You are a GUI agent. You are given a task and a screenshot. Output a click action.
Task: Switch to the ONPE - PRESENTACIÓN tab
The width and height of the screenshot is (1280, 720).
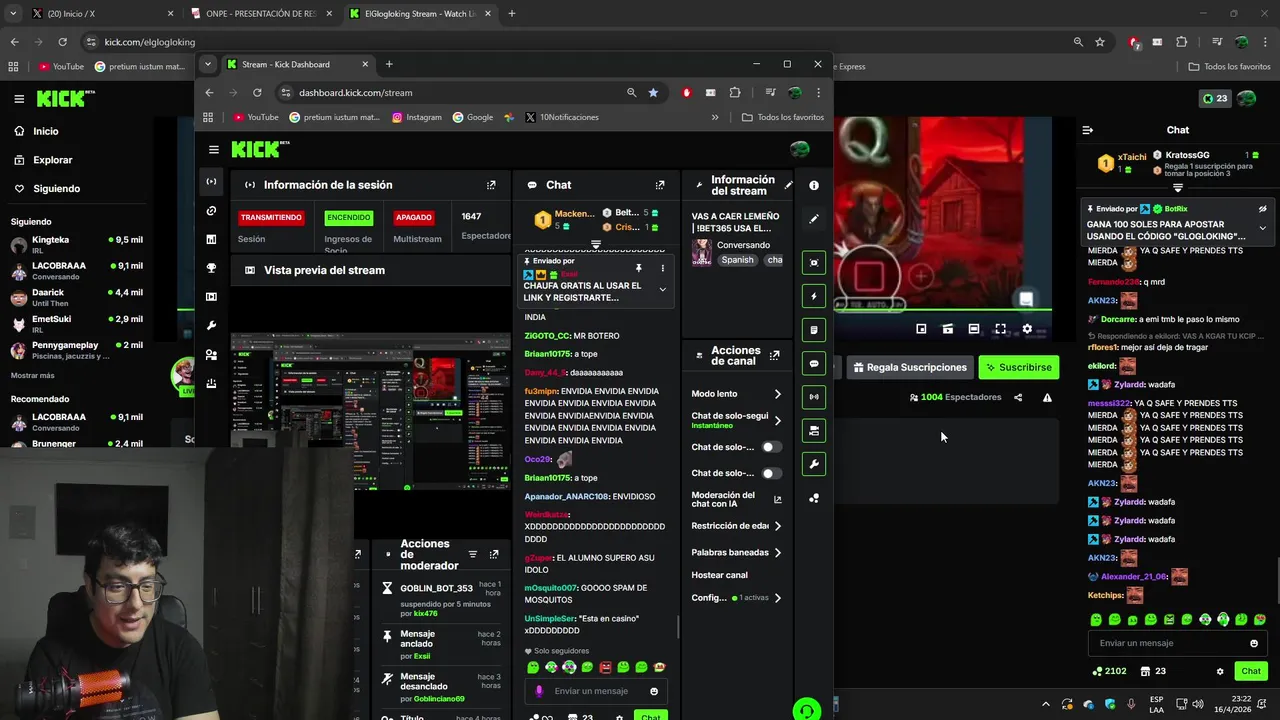pyautogui.click(x=262, y=14)
